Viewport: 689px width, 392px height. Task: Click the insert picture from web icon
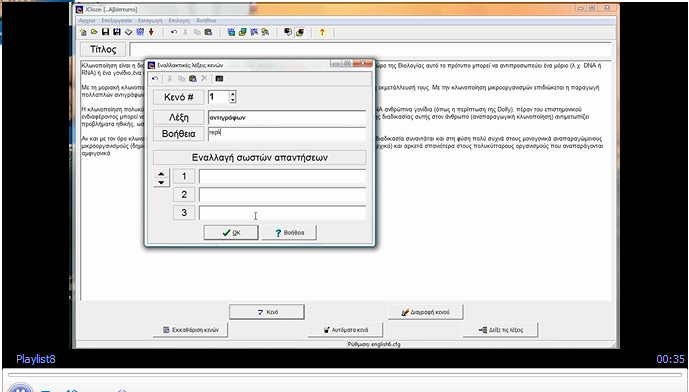click(231, 32)
